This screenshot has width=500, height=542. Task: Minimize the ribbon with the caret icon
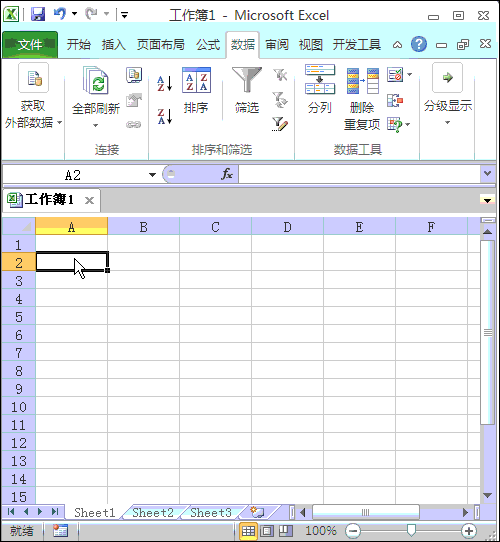pyautogui.click(x=397, y=45)
